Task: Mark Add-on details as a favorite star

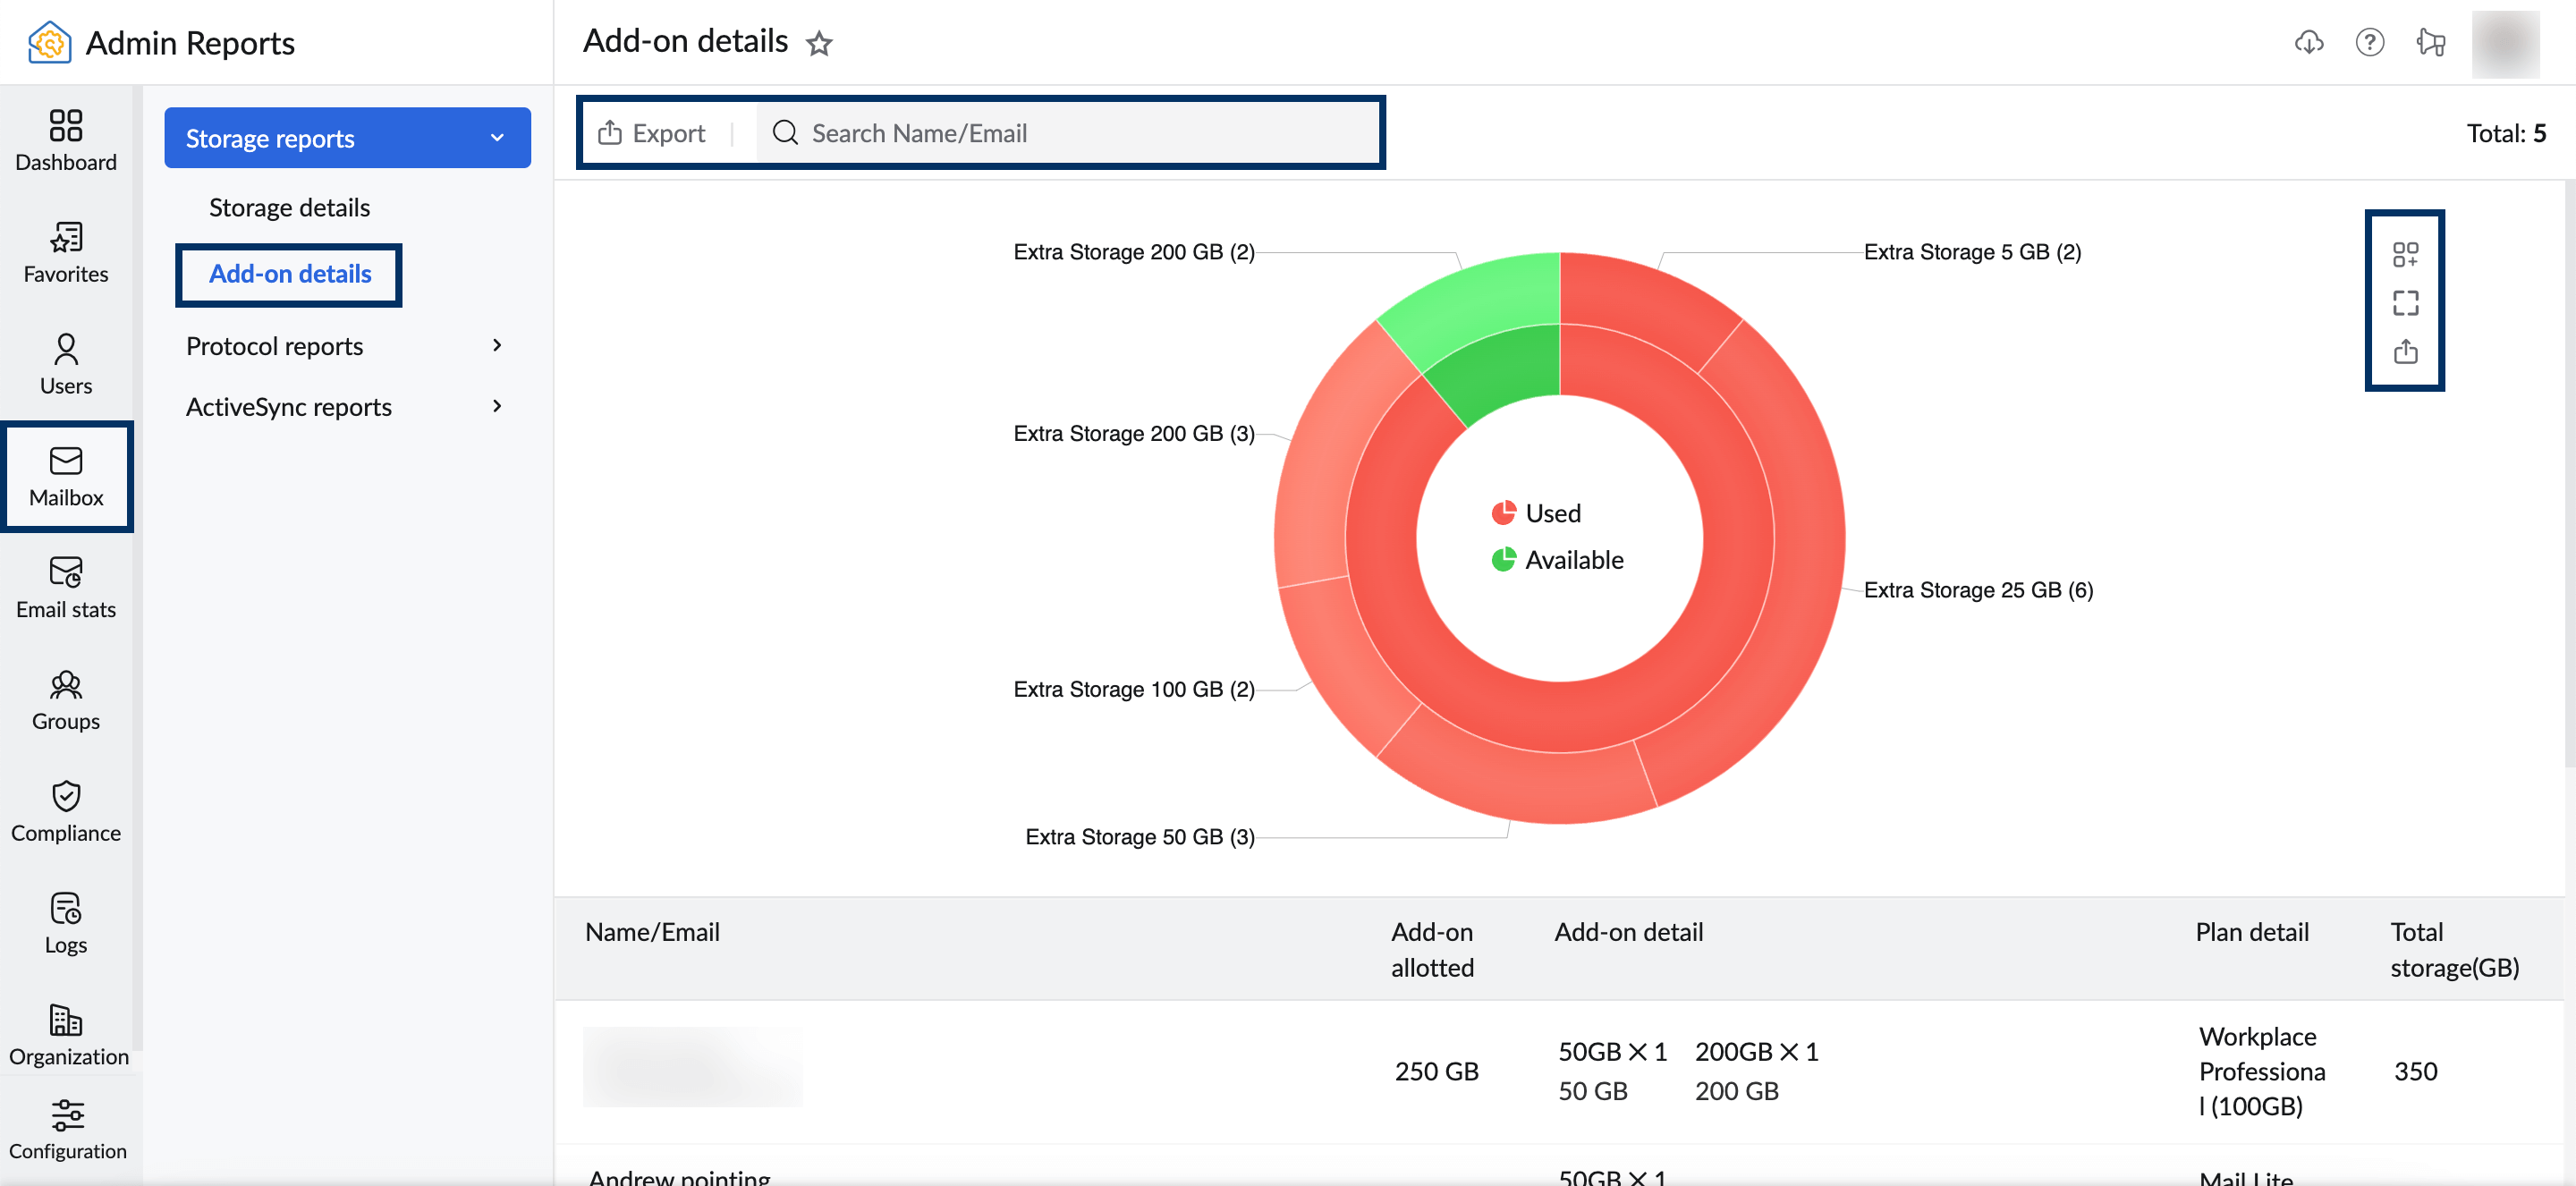Action: (x=820, y=44)
